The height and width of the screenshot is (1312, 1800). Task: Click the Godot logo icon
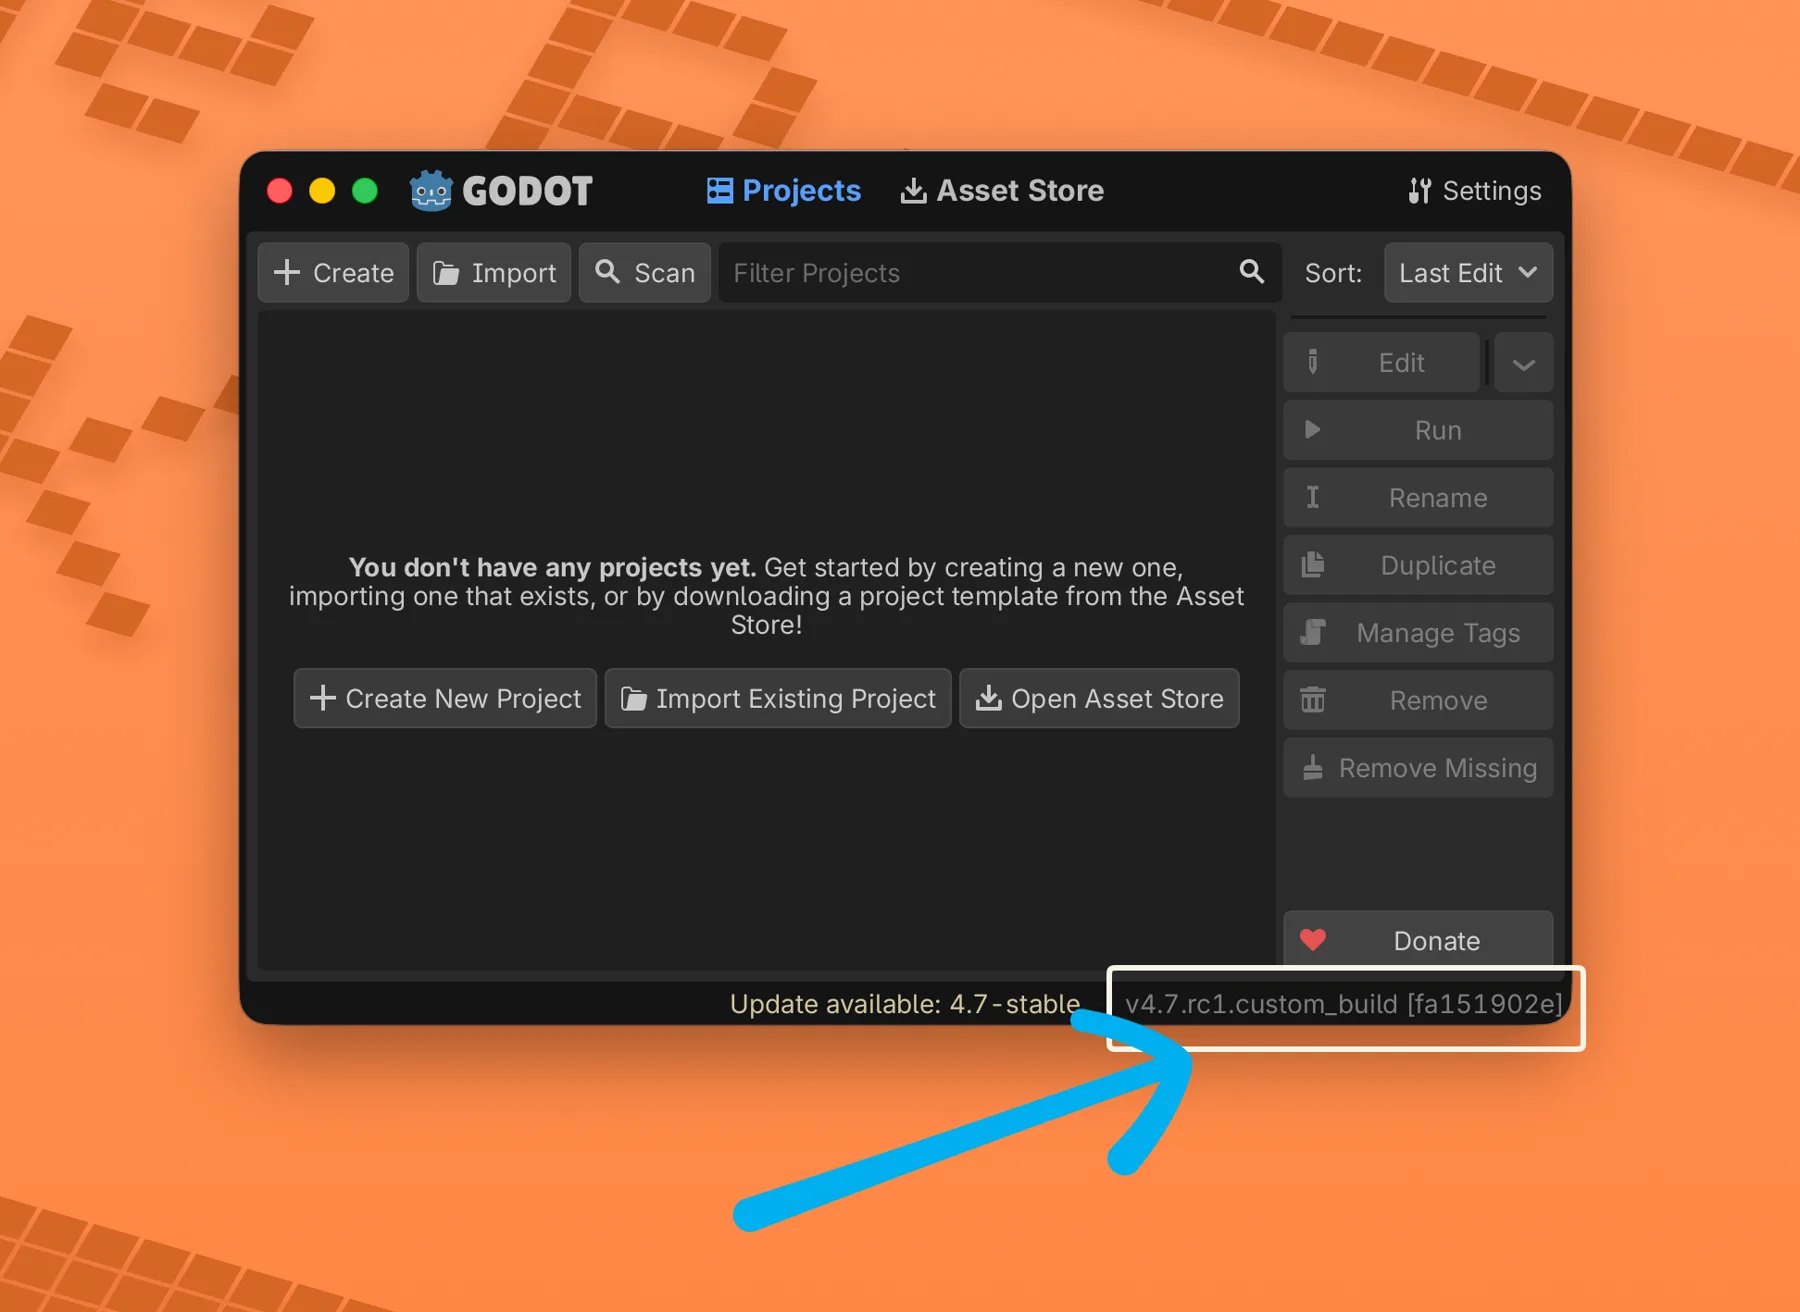(431, 191)
